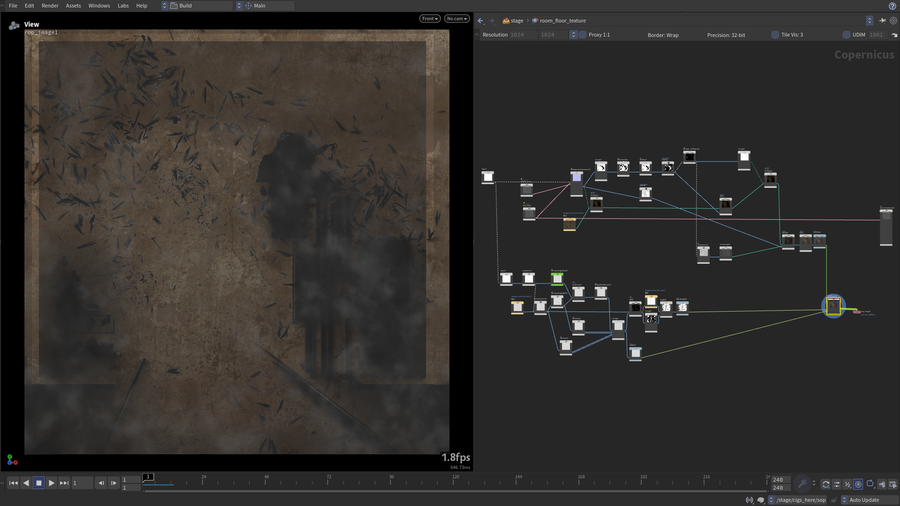Open the resolution presets stepper
Image resolution: width=900 pixels, height=506 pixels.
pyautogui.click(x=573, y=35)
